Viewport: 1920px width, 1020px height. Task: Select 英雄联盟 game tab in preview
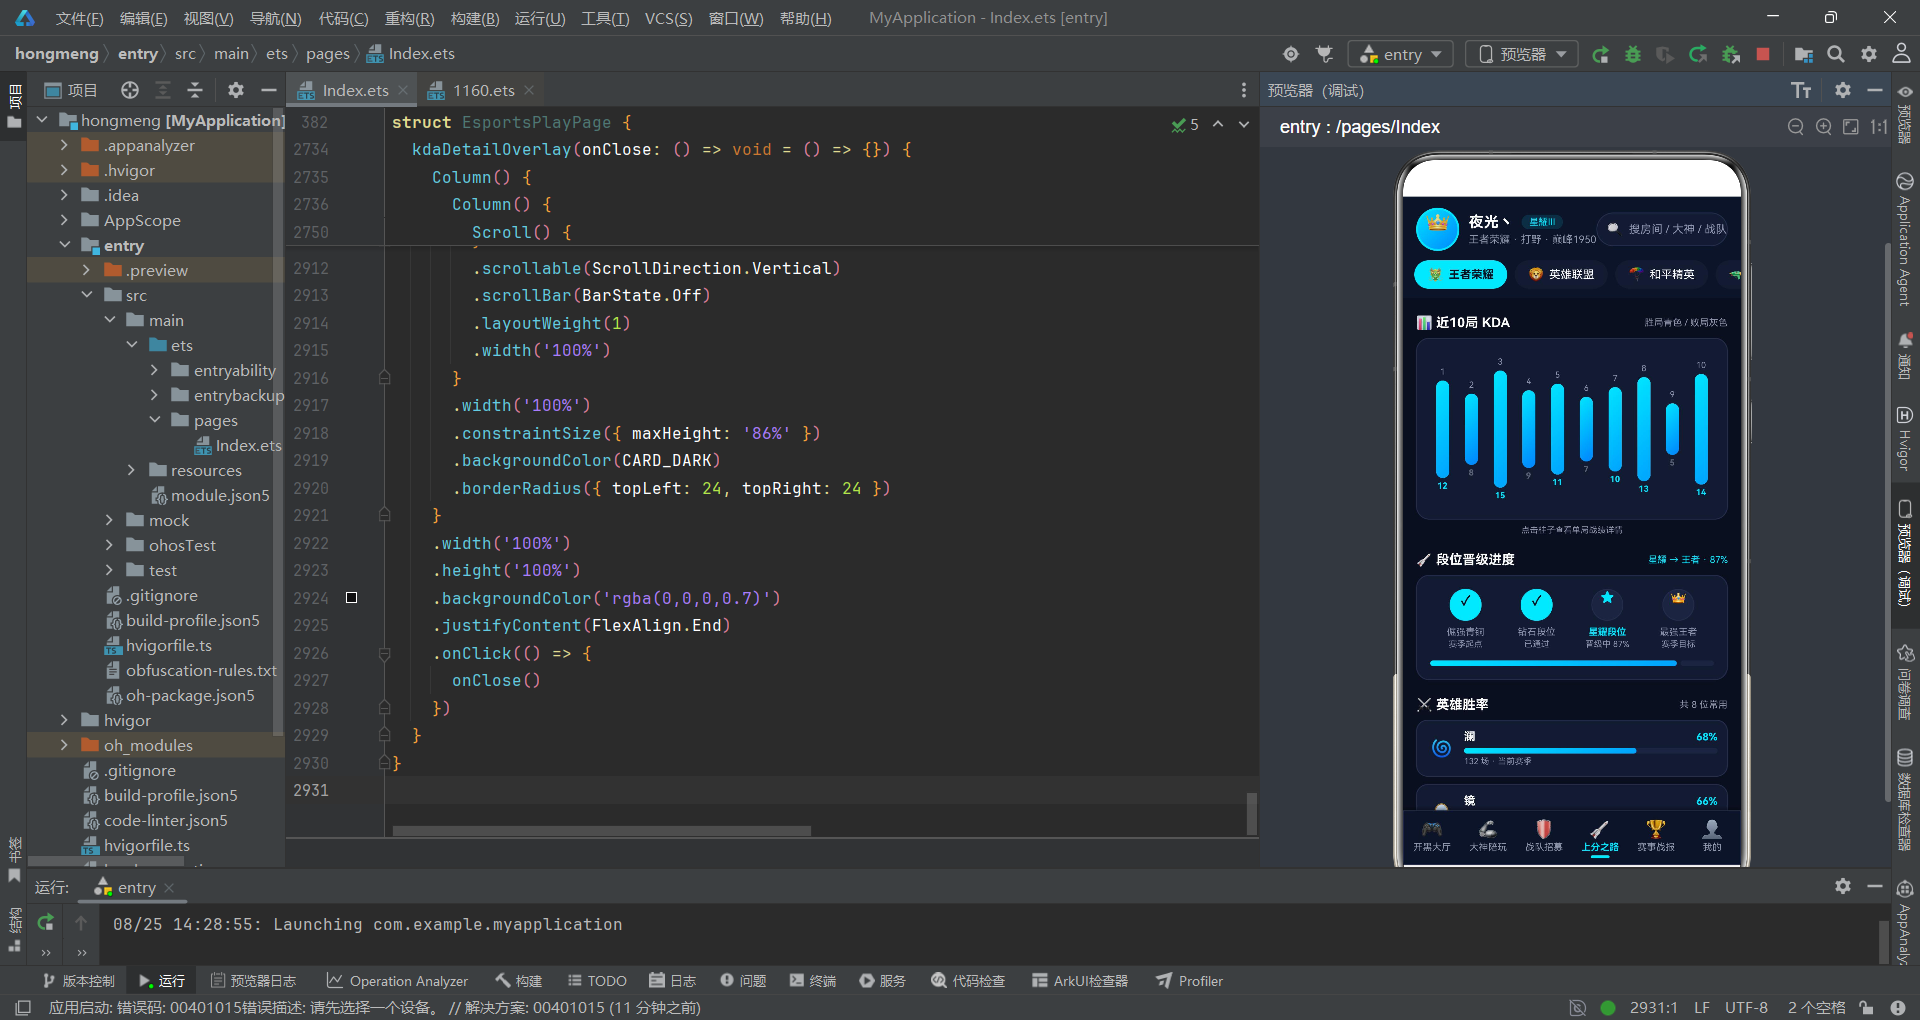pos(1561,274)
